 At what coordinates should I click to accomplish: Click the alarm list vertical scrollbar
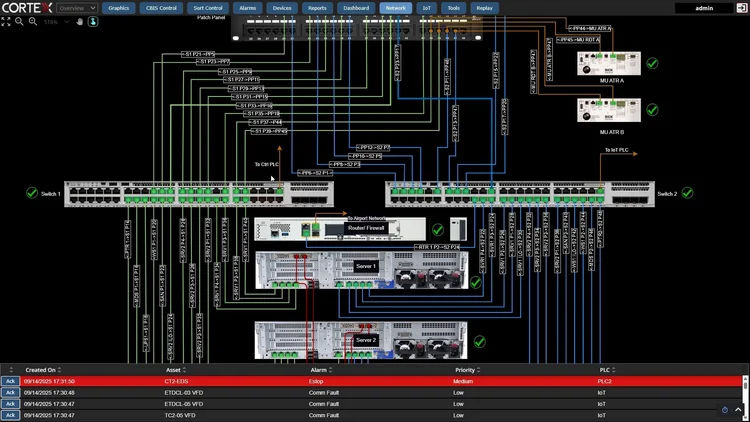coord(745,398)
